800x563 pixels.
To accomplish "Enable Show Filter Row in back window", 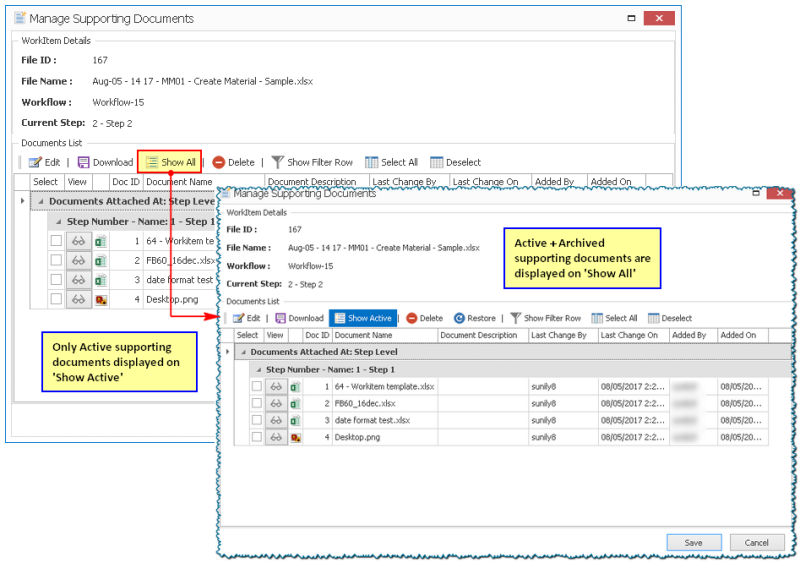I will [x=312, y=162].
